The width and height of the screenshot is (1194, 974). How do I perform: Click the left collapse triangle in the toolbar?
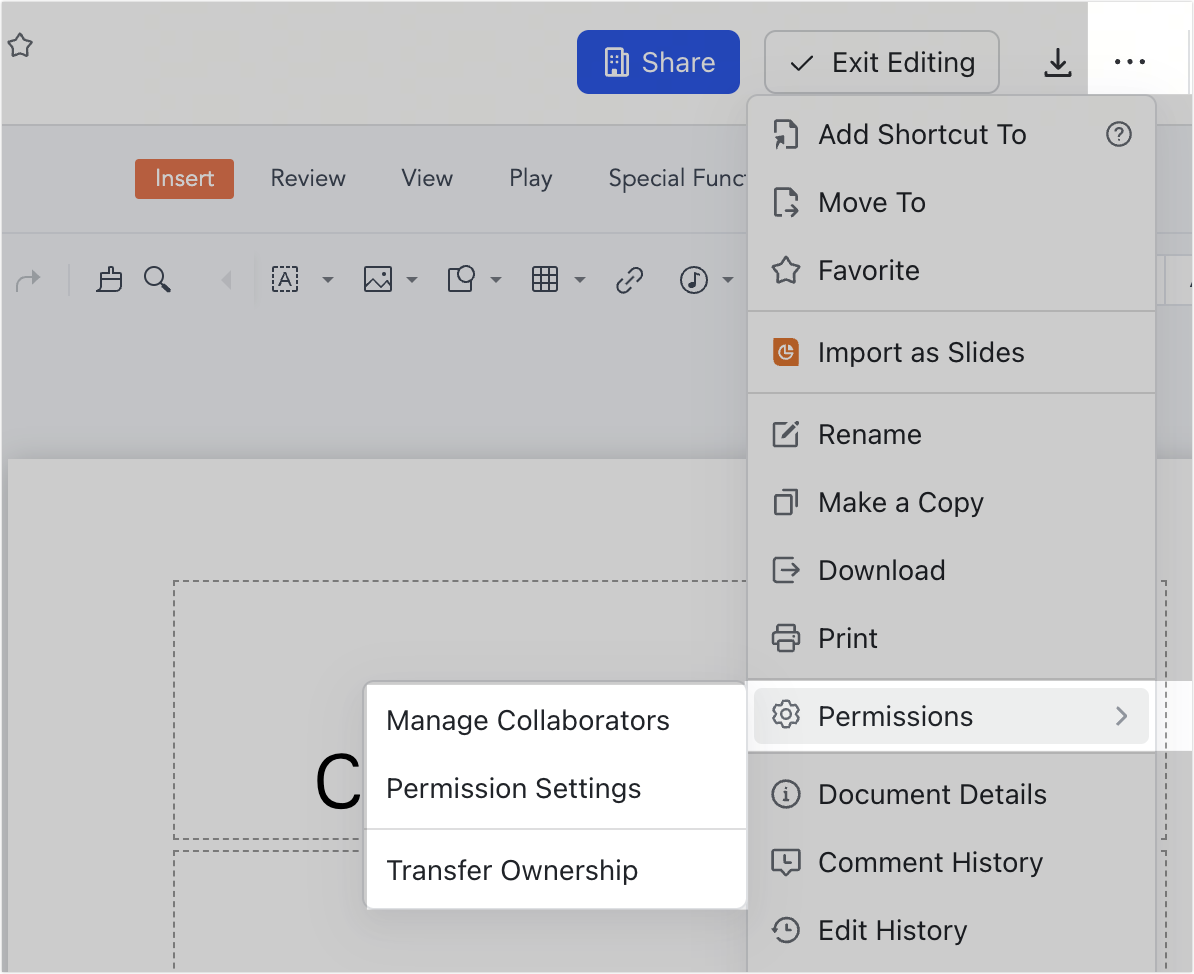tap(225, 280)
